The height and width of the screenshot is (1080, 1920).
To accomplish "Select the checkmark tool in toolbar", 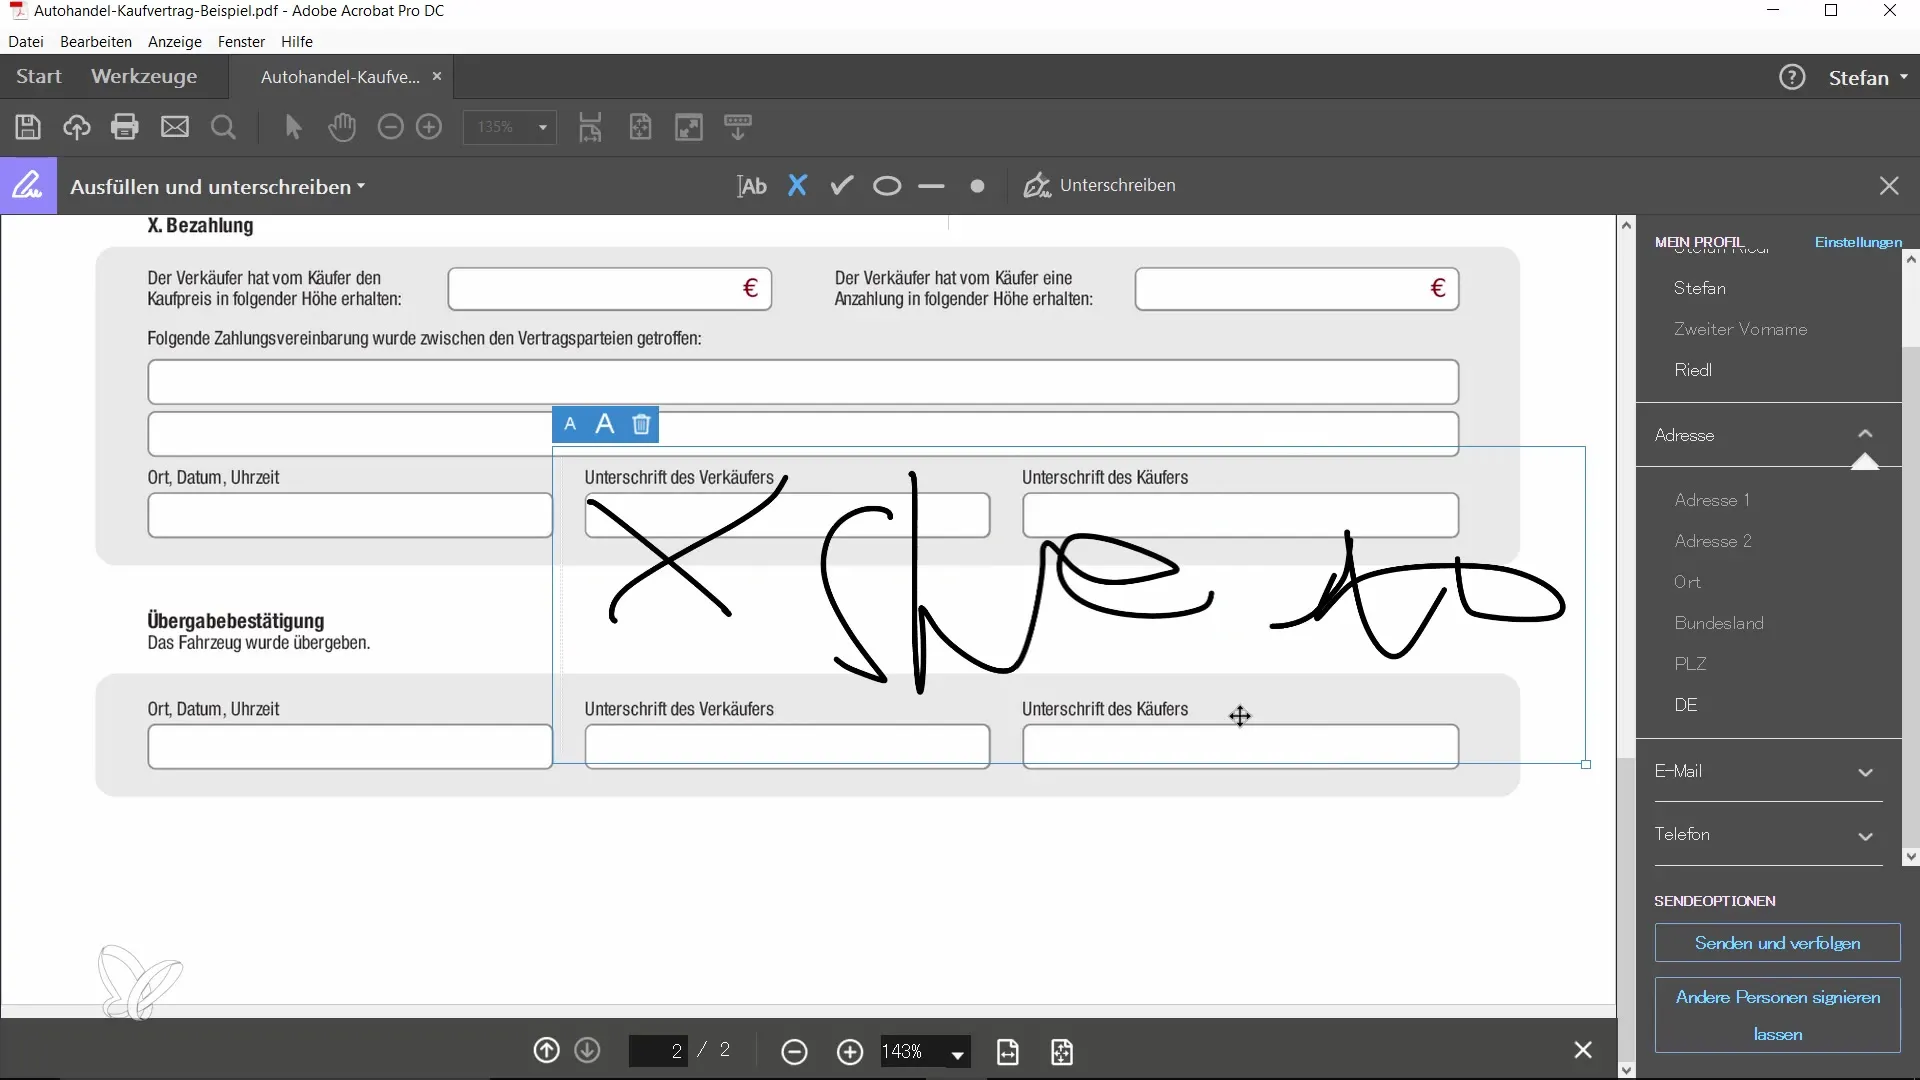I will (x=842, y=186).
